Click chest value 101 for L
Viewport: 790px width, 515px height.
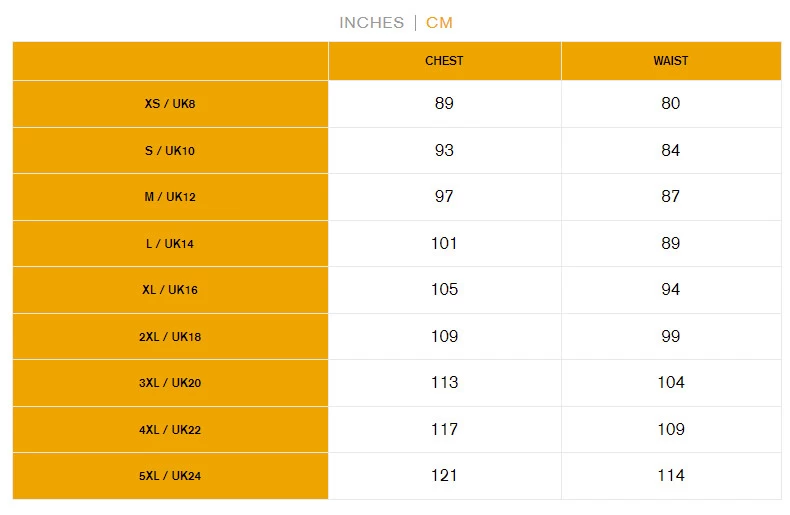coord(444,243)
